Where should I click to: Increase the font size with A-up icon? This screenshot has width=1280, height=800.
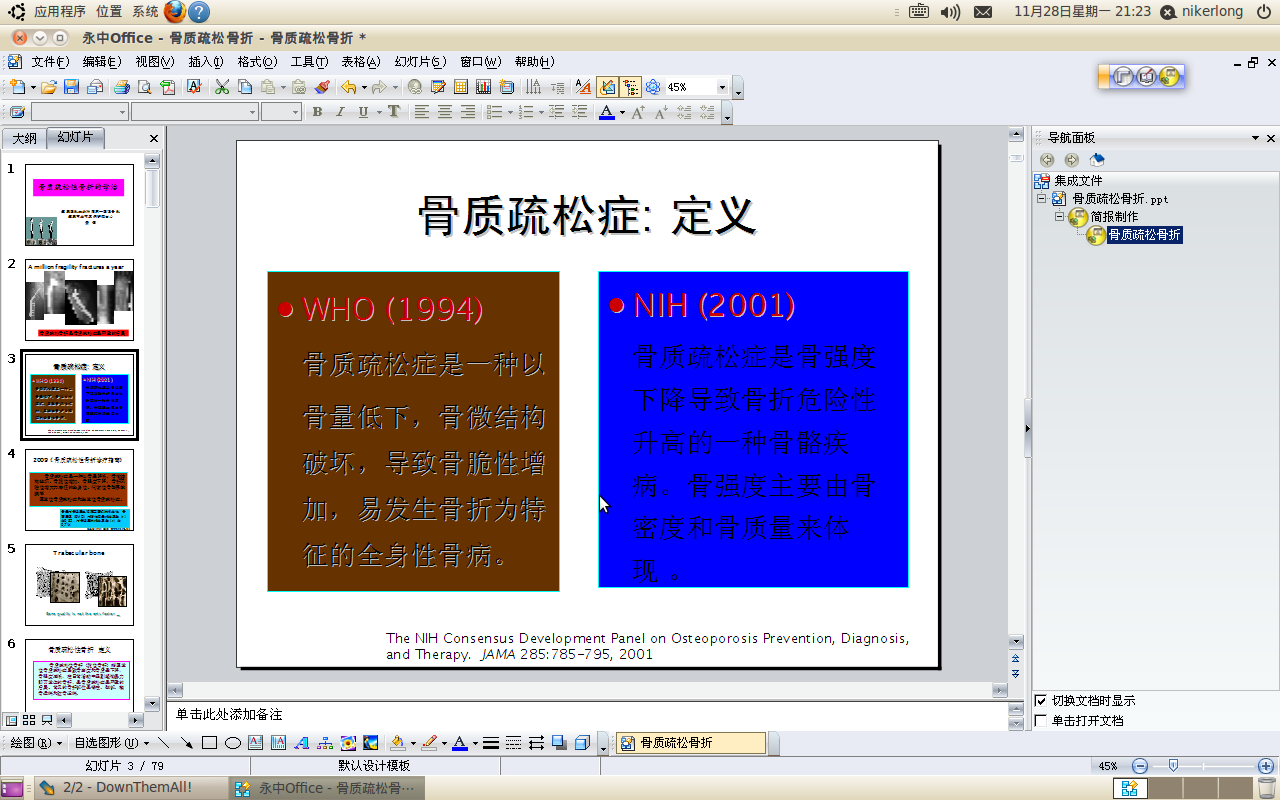[x=638, y=112]
